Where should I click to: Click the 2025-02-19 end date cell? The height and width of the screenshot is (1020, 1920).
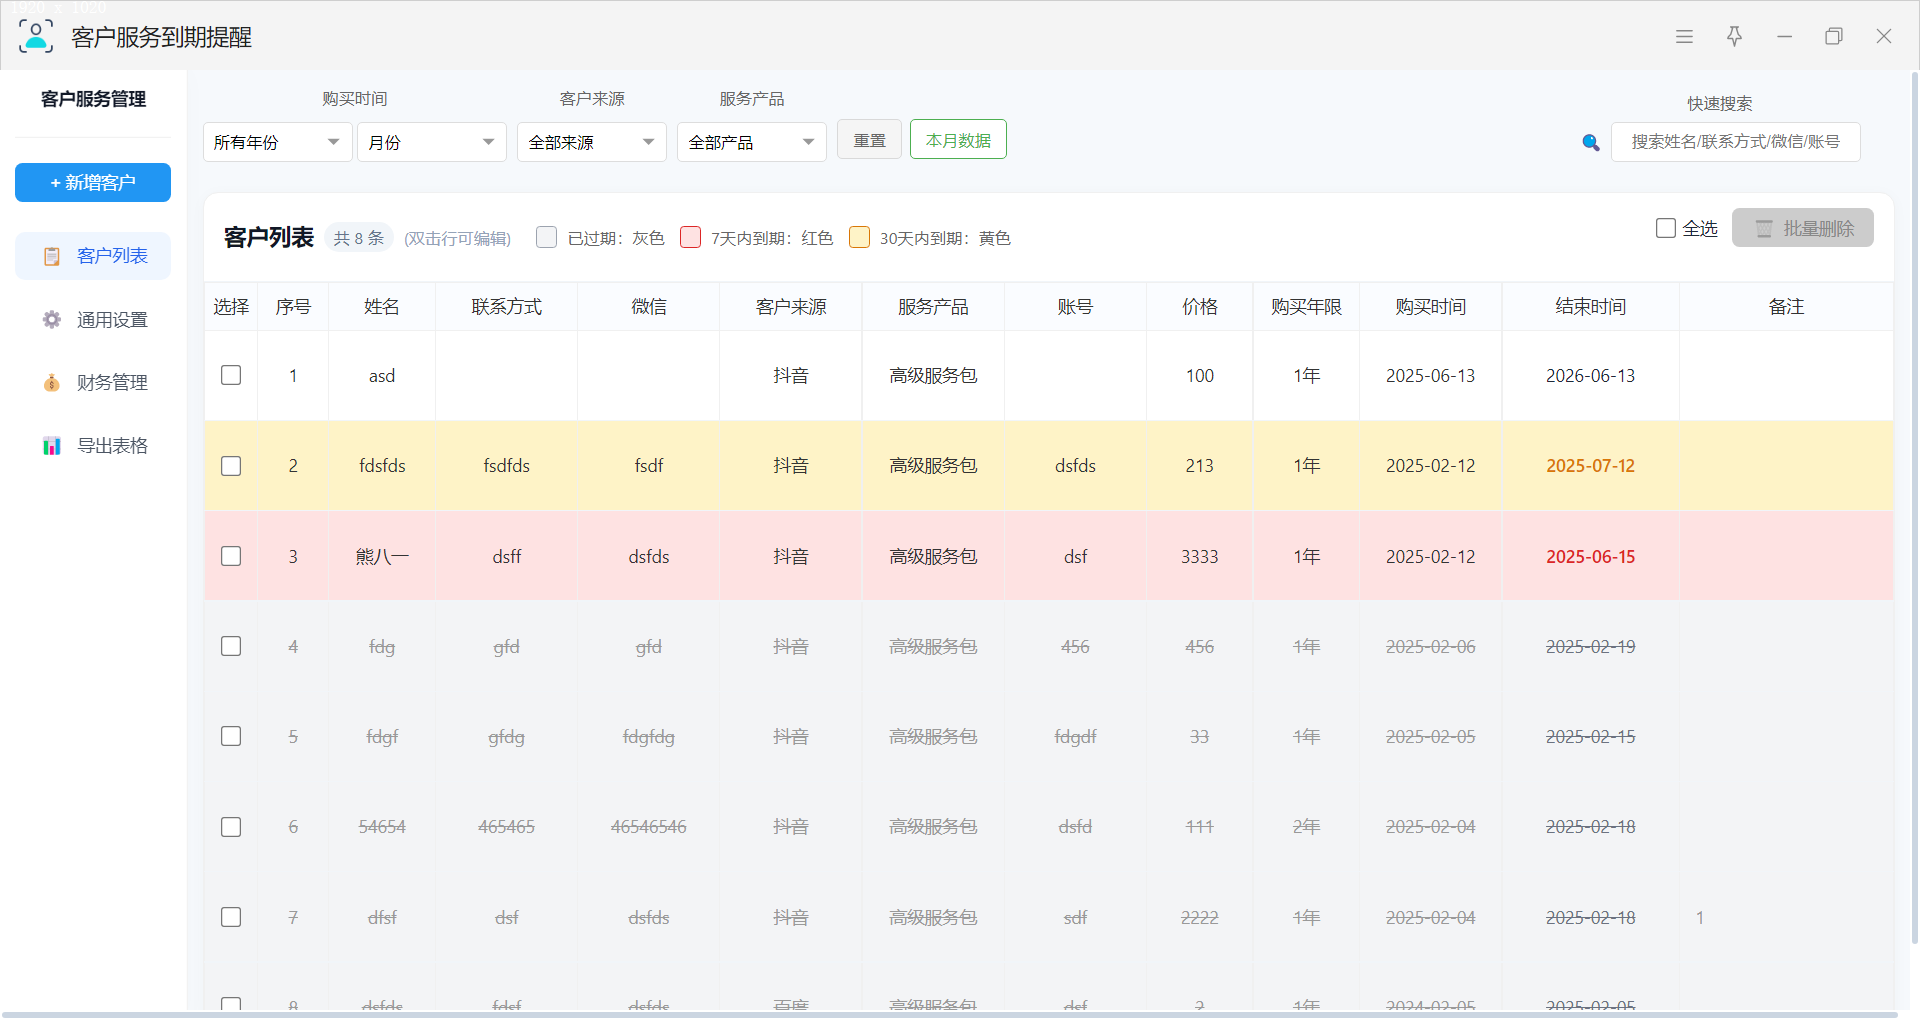pos(1590,647)
